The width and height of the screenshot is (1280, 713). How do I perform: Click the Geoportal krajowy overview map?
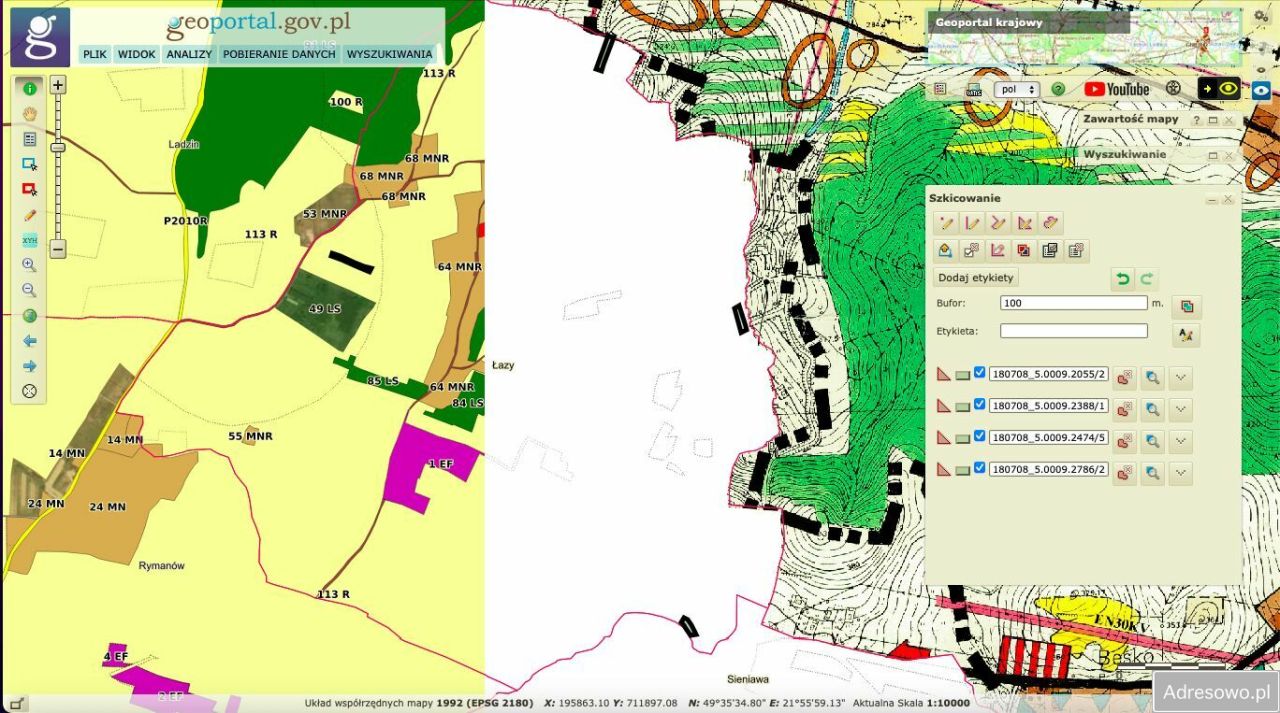1086,37
